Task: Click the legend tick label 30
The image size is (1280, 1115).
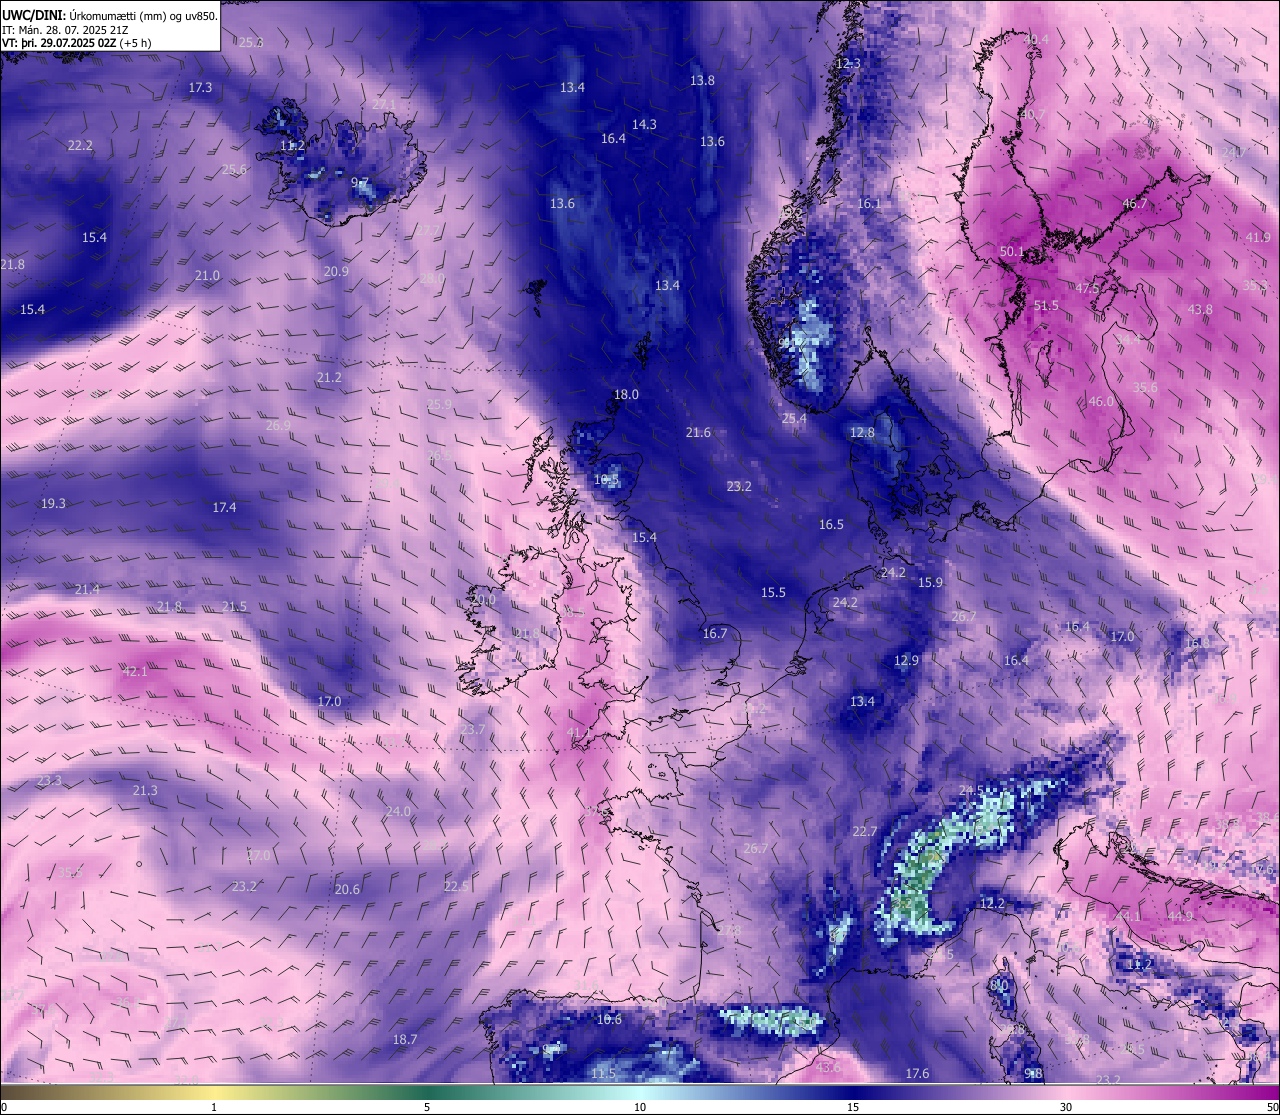Action: 1066,1107
